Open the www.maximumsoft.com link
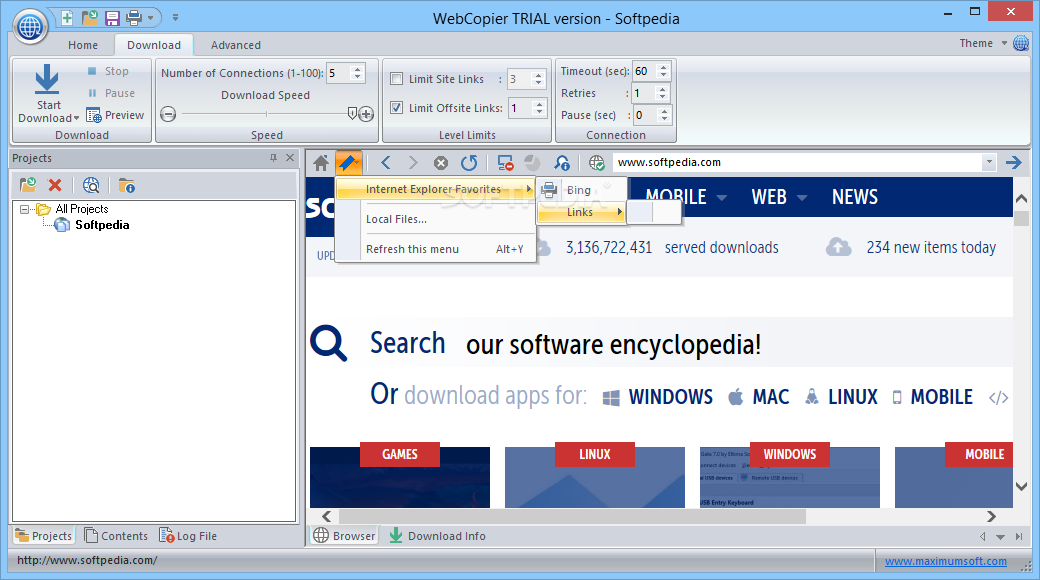The width and height of the screenshot is (1040, 580). coord(946,561)
